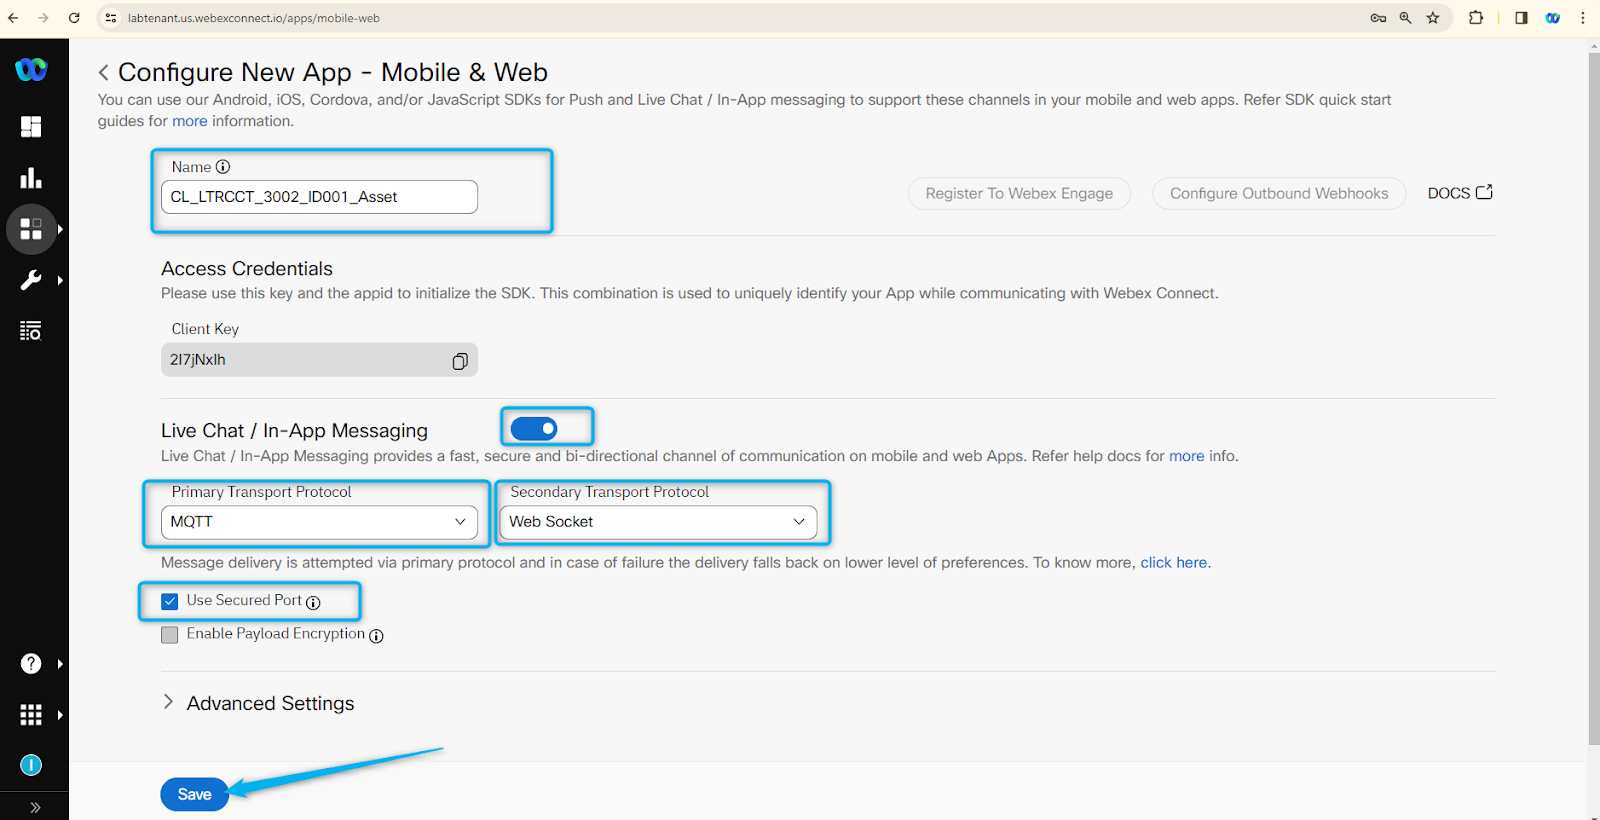The height and width of the screenshot is (820, 1600).
Task: Copy the Client Key value
Action: [460, 361]
